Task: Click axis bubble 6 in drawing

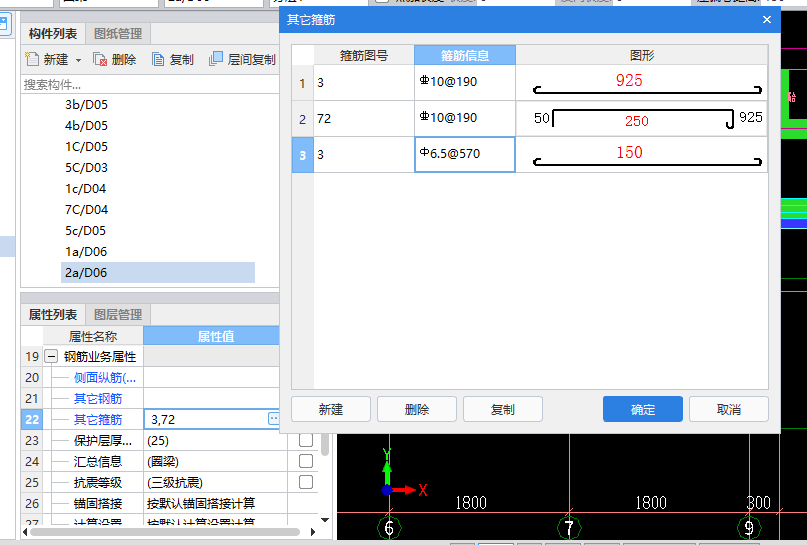Action: [389, 528]
